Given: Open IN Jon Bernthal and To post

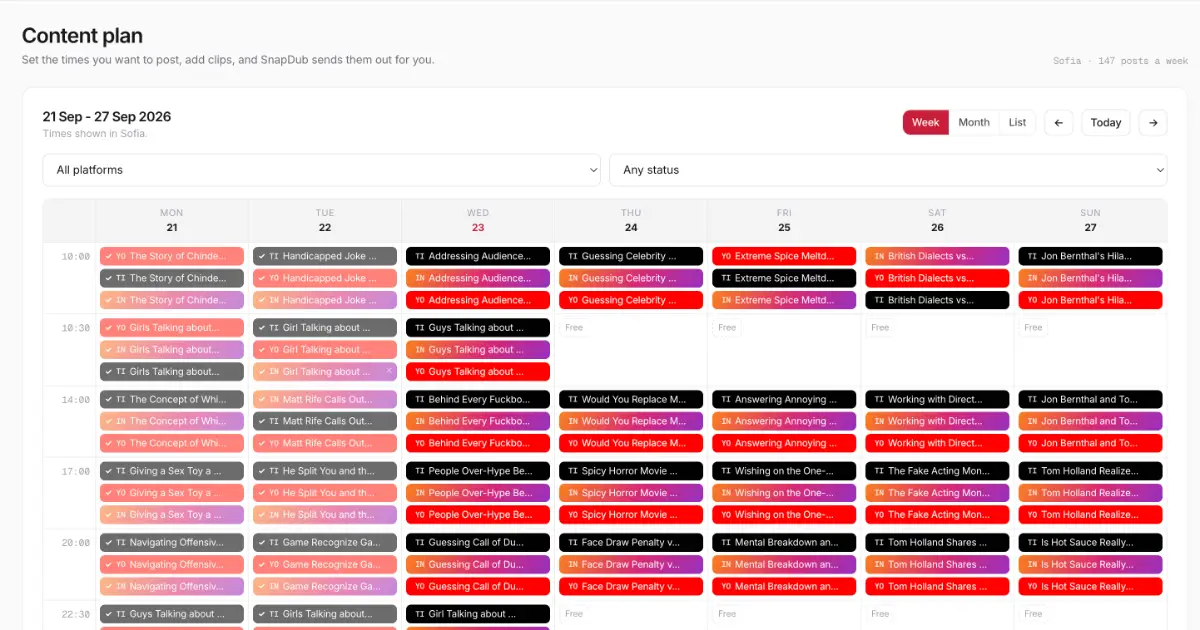Looking at the screenshot, I should coord(1091,422).
